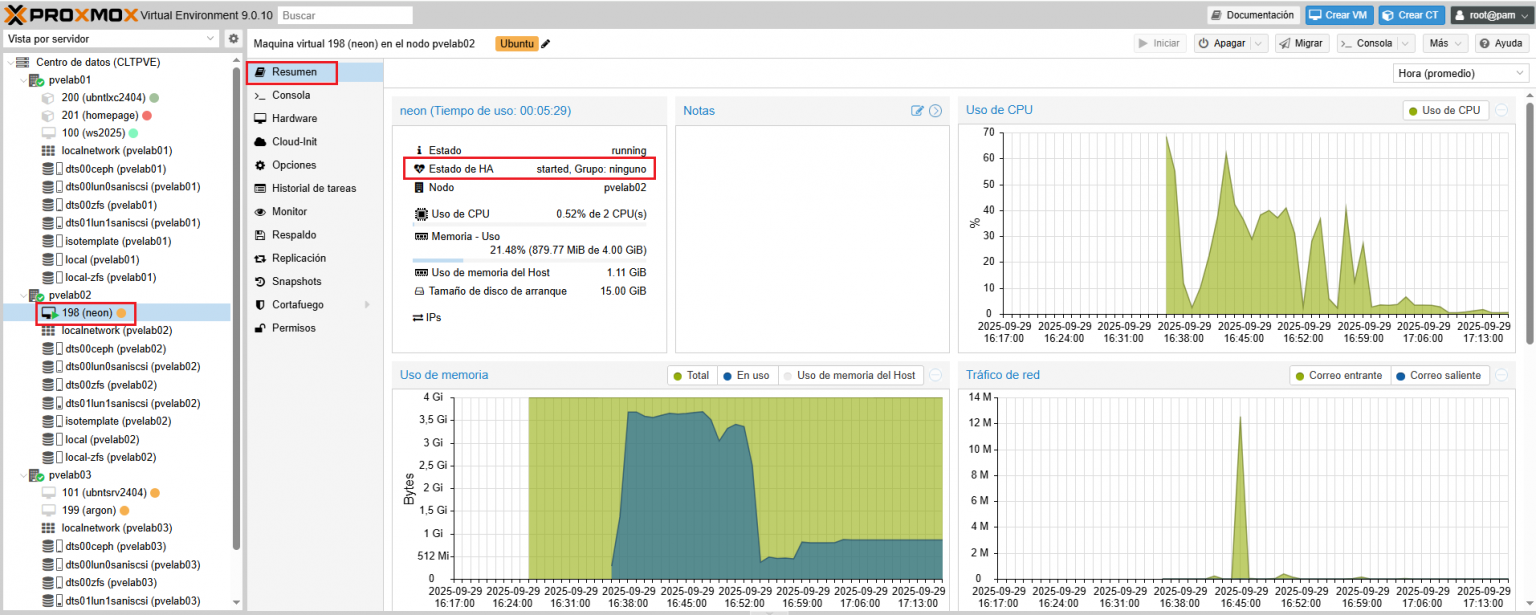This screenshot has width=1536, height=615.
Task: Edit notes using the pencil icon
Action: 917,111
